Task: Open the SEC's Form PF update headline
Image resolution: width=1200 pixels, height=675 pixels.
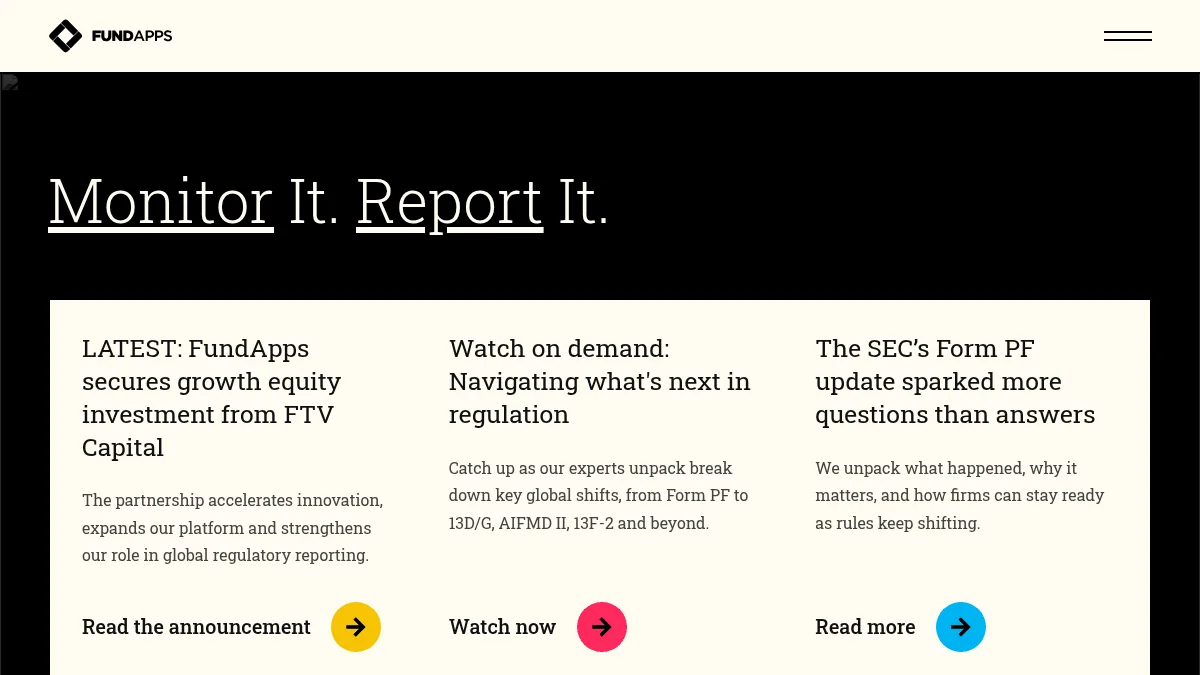Action: point(955,381)
